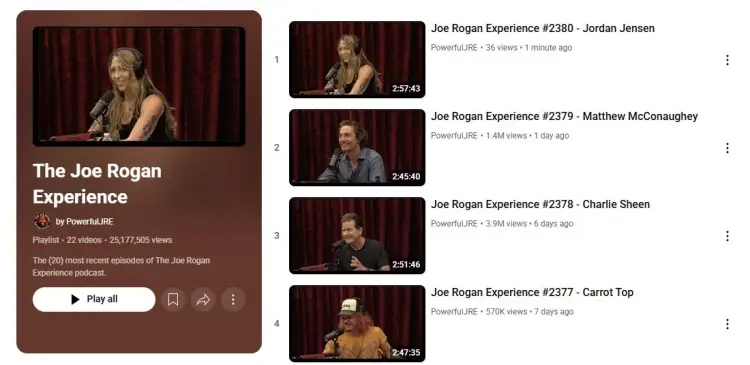Click the 25,177,505 views playlist stat
The height and width of the screenshot is (365, 750).
141,240
